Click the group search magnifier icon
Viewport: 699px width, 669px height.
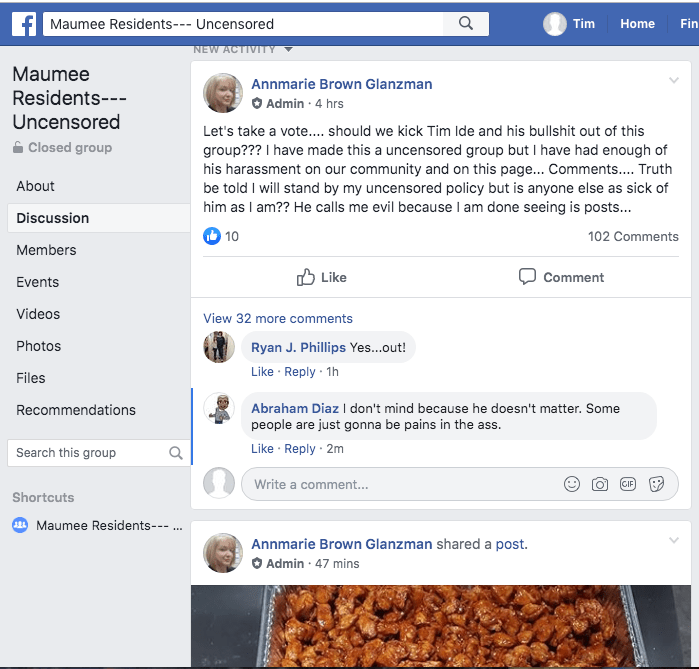(x=176, y=453)
